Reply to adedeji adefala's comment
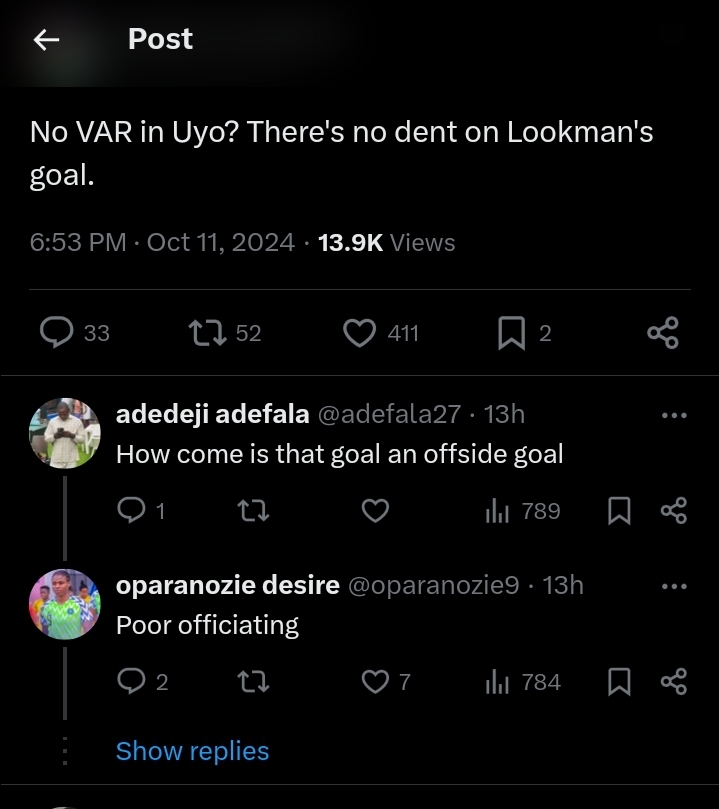 [132, 511]
